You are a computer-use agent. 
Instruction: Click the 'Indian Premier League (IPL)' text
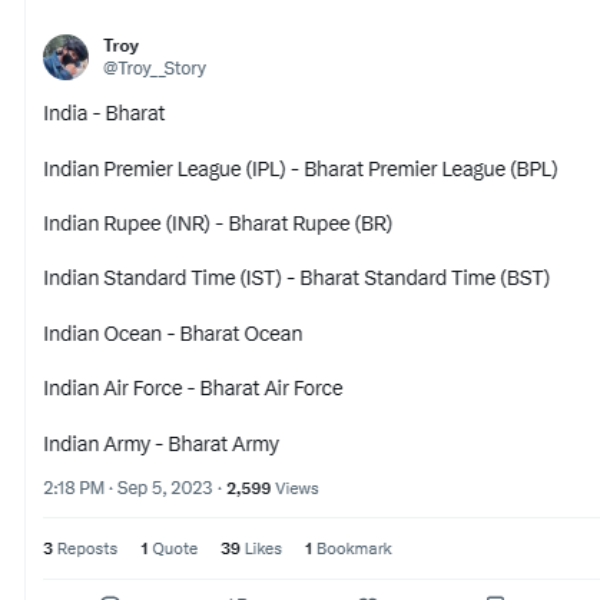click(164, 169)
